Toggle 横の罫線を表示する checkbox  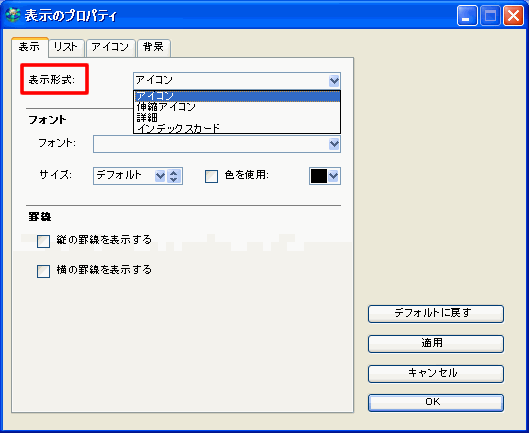[44, 271]
